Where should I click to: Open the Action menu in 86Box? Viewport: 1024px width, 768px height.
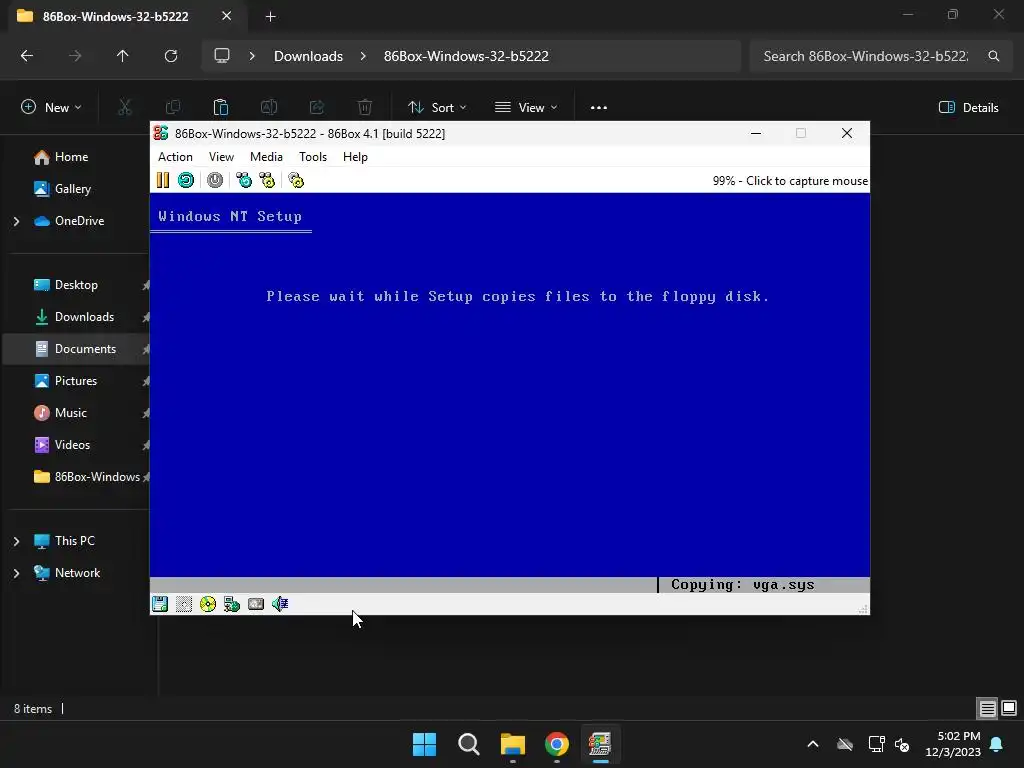click(175, 157)
